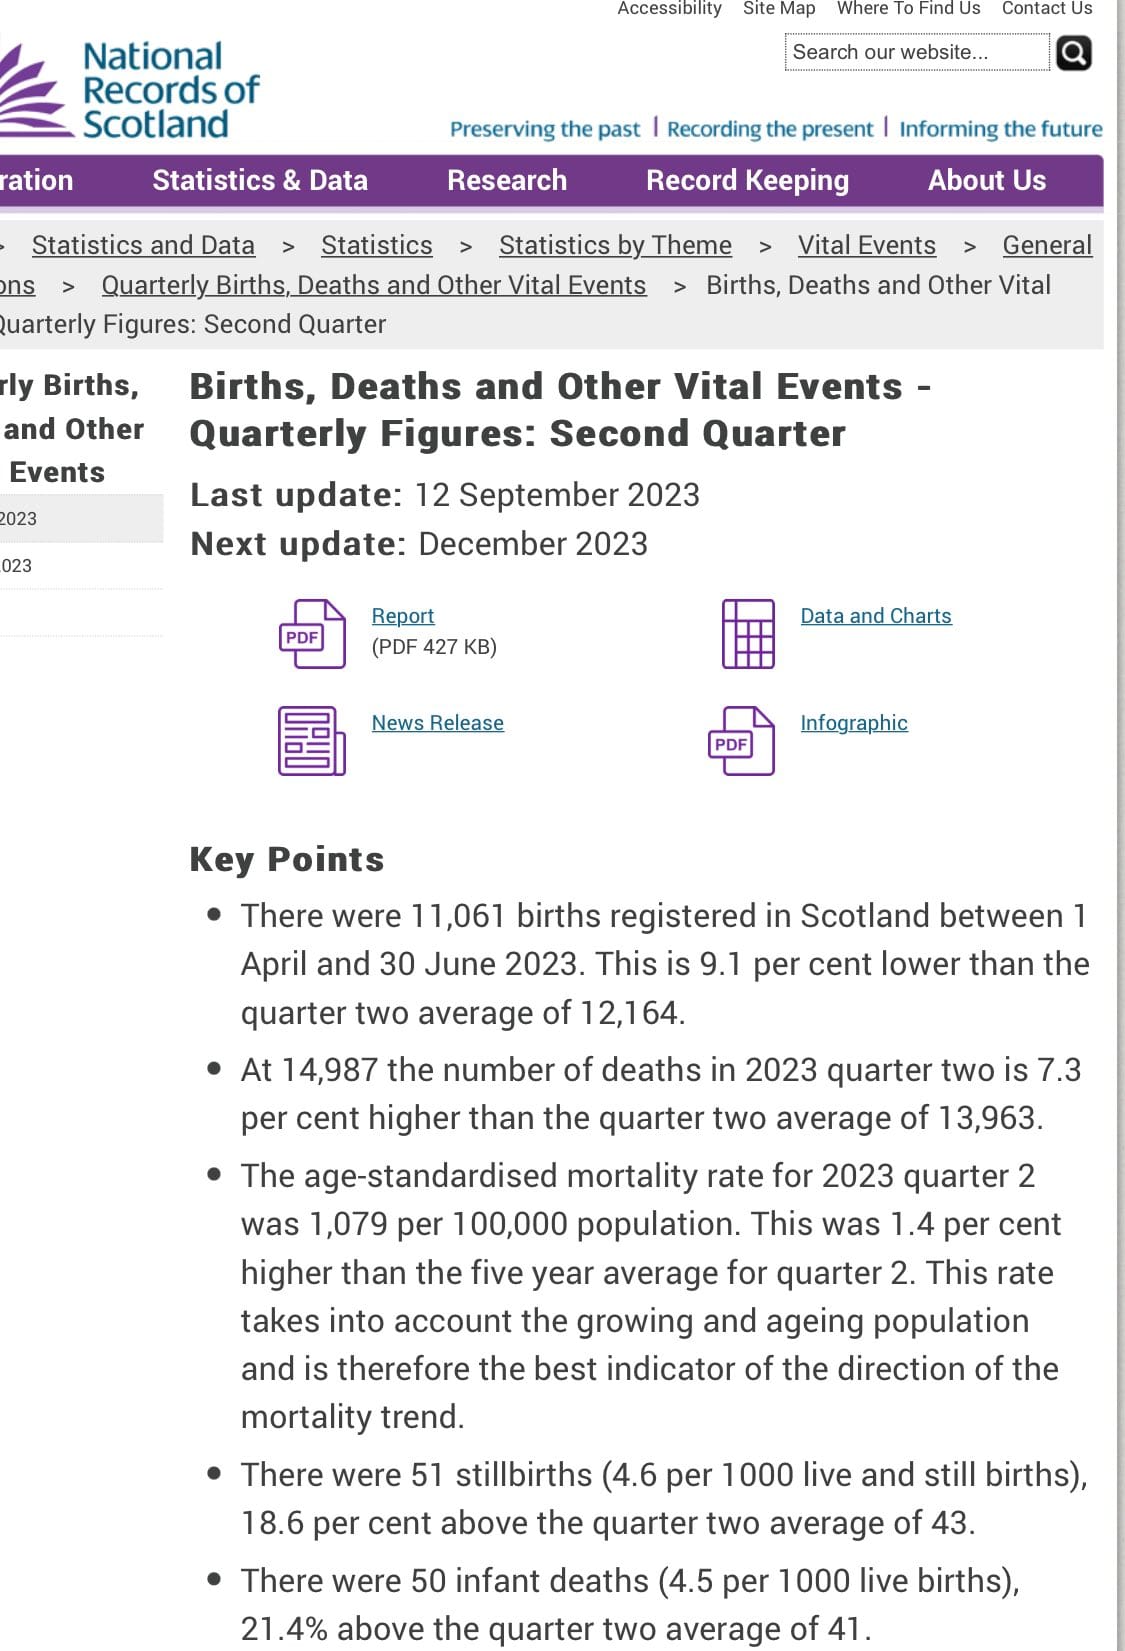1125x1651 pixels.
Task: Click the National Records of Scotland logo
Action: click(x=130, y=91)
